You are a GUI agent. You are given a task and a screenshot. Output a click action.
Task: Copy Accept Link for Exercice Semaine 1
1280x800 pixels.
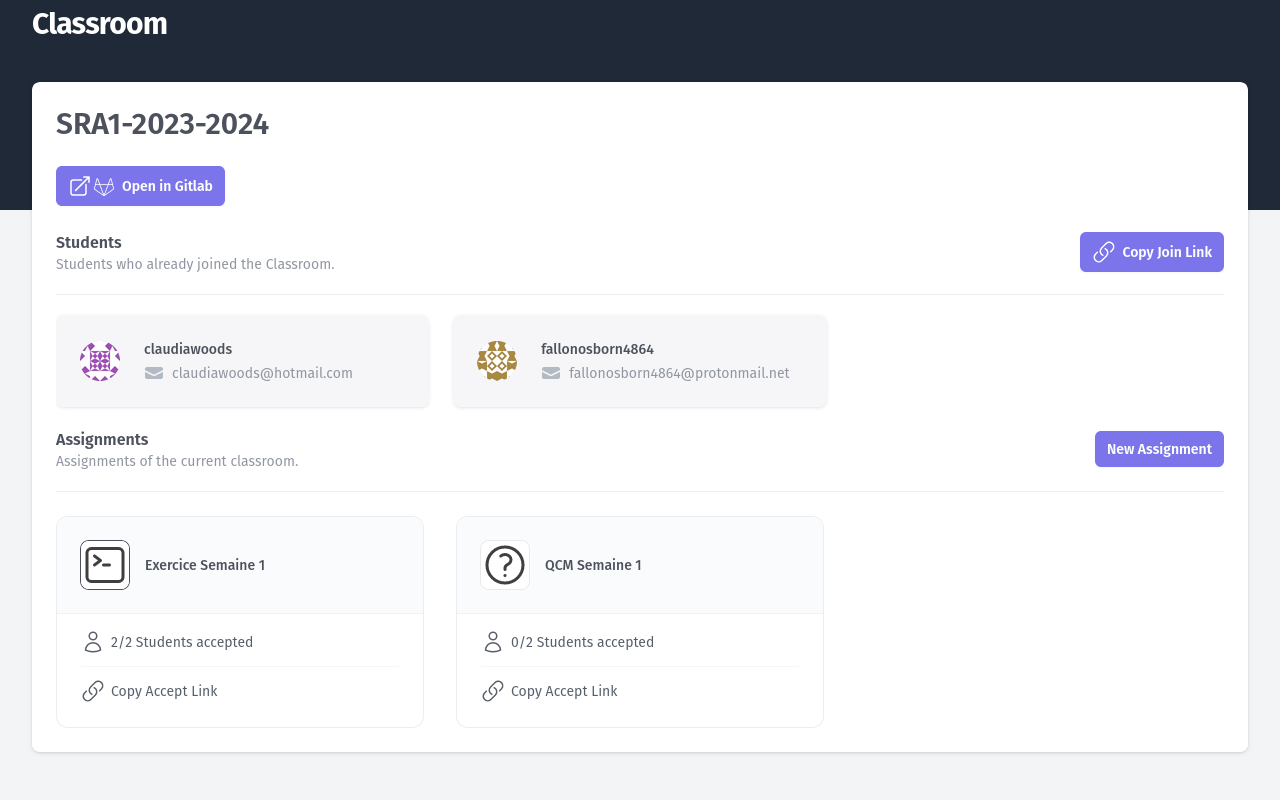[163, 691]
